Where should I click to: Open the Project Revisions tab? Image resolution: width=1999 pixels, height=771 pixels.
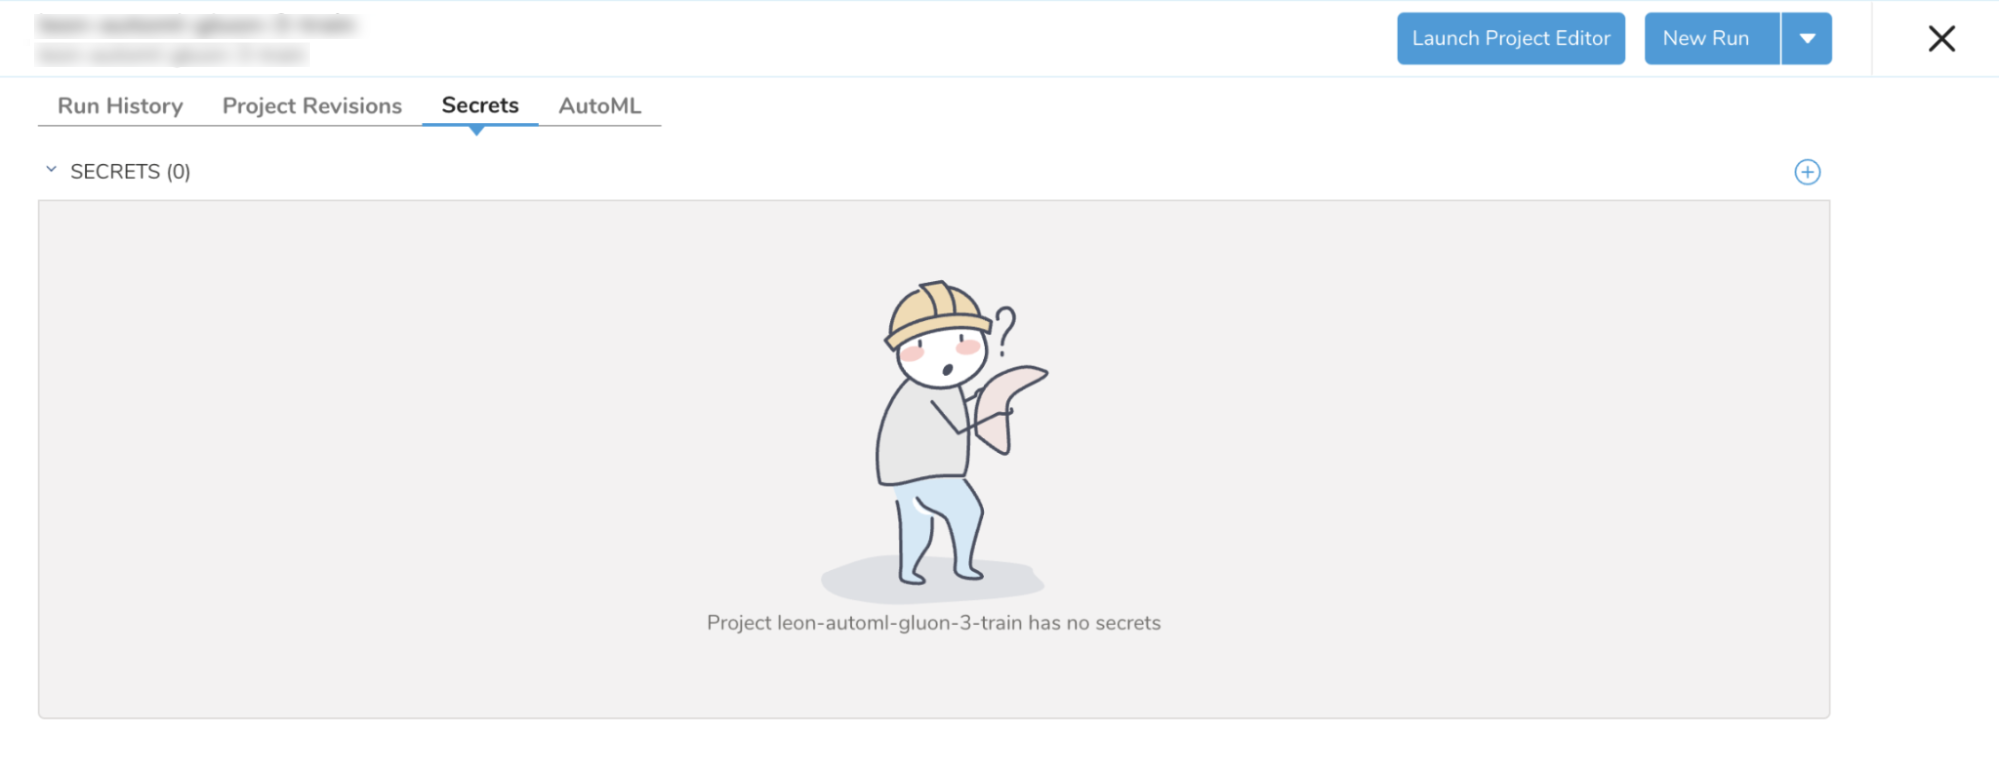pyautogui.click(x=312, y=106)
